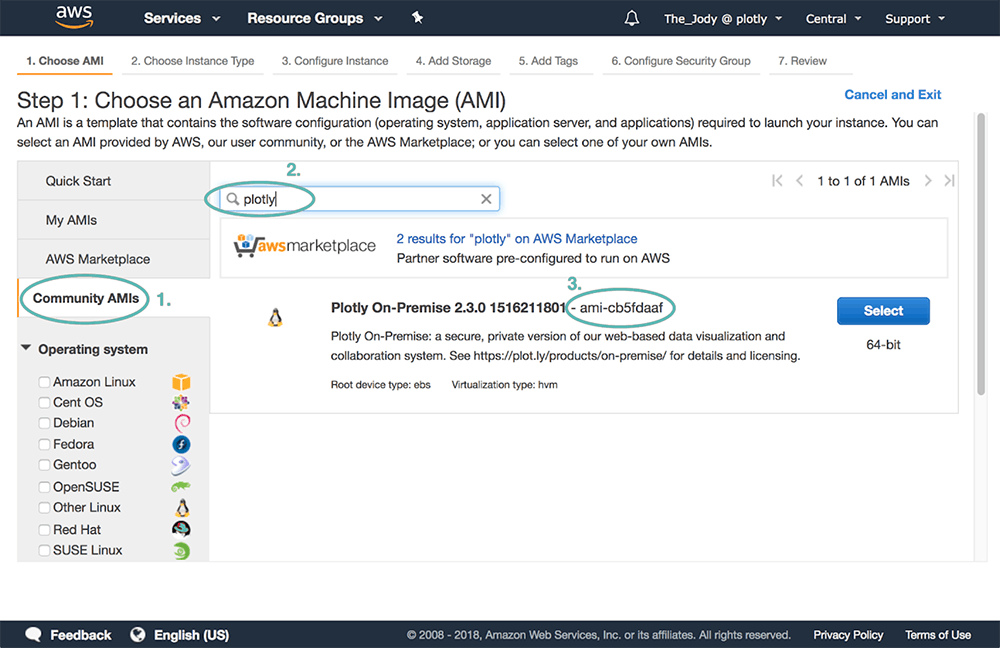Check the Red Hat filter
The height and width of the screenshot is (648, 1000).
(44, 529)
